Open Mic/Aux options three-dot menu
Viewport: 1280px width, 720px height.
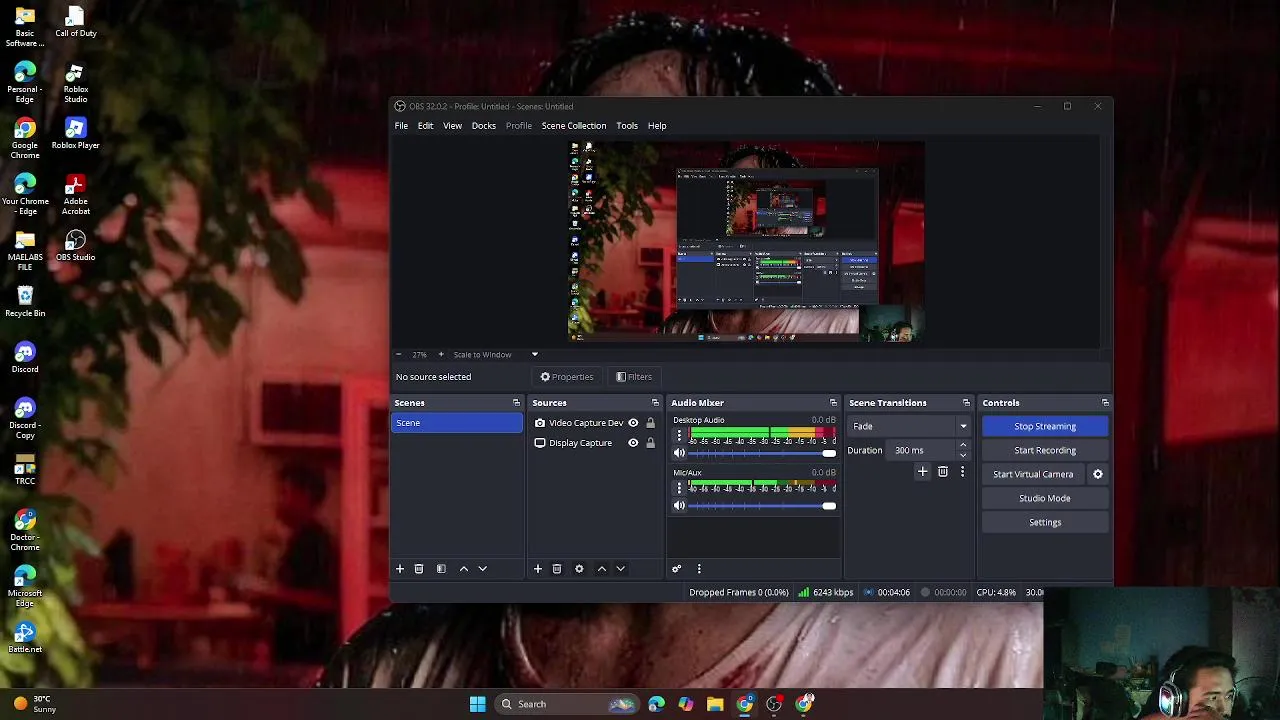pyautogui.click(x=680, y=487)
